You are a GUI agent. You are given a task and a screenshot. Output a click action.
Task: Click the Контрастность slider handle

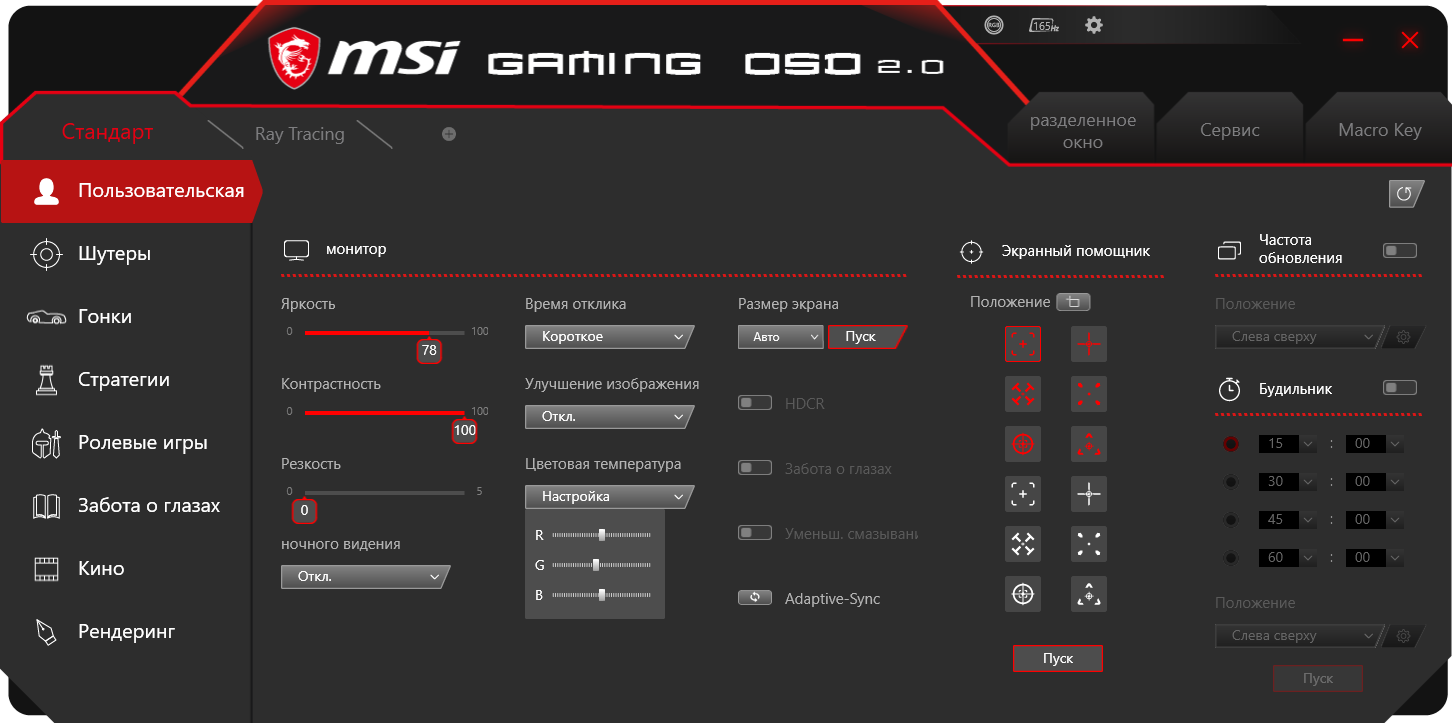(464, 430)
